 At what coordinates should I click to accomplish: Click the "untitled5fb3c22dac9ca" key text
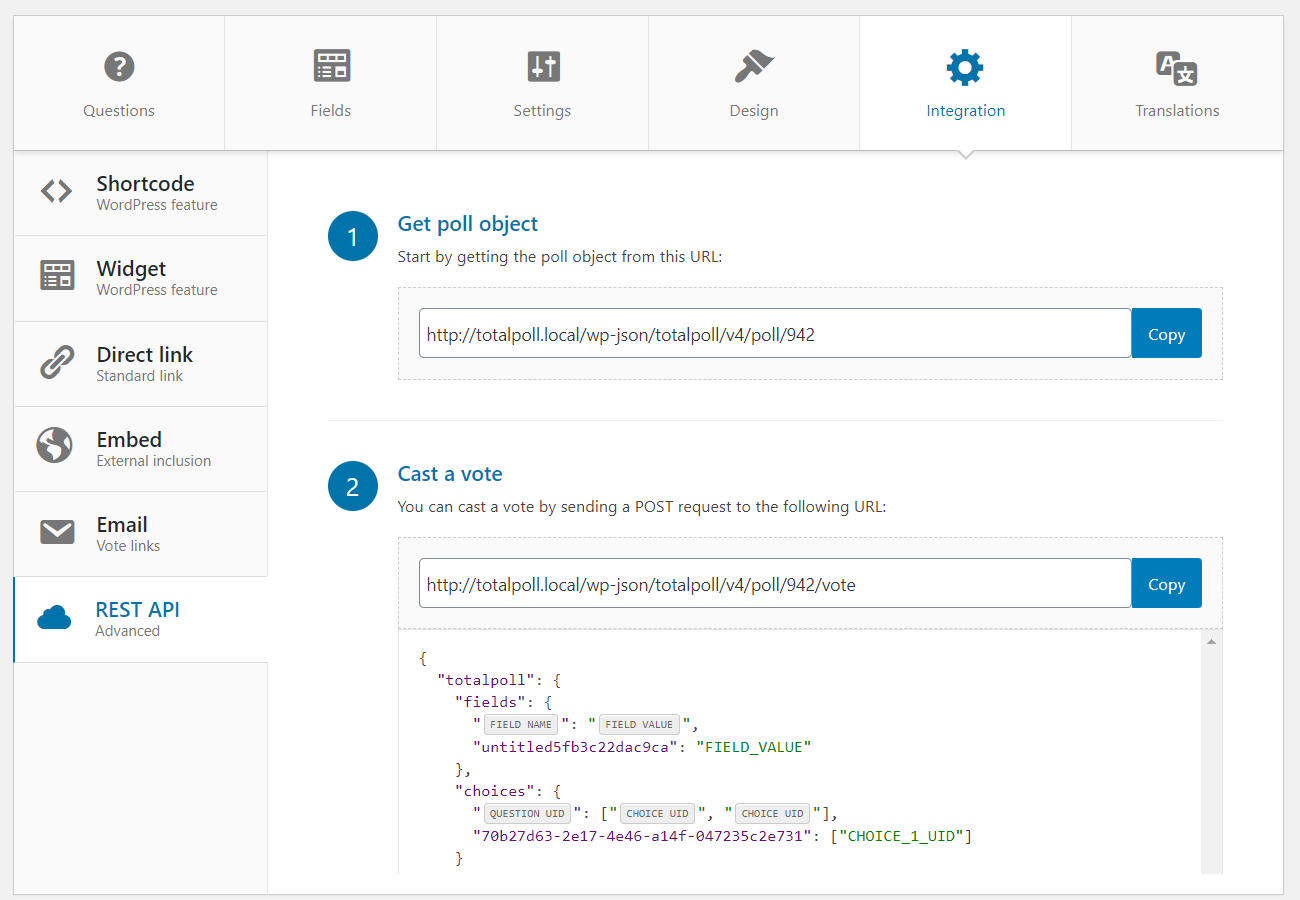click(575, 747)
